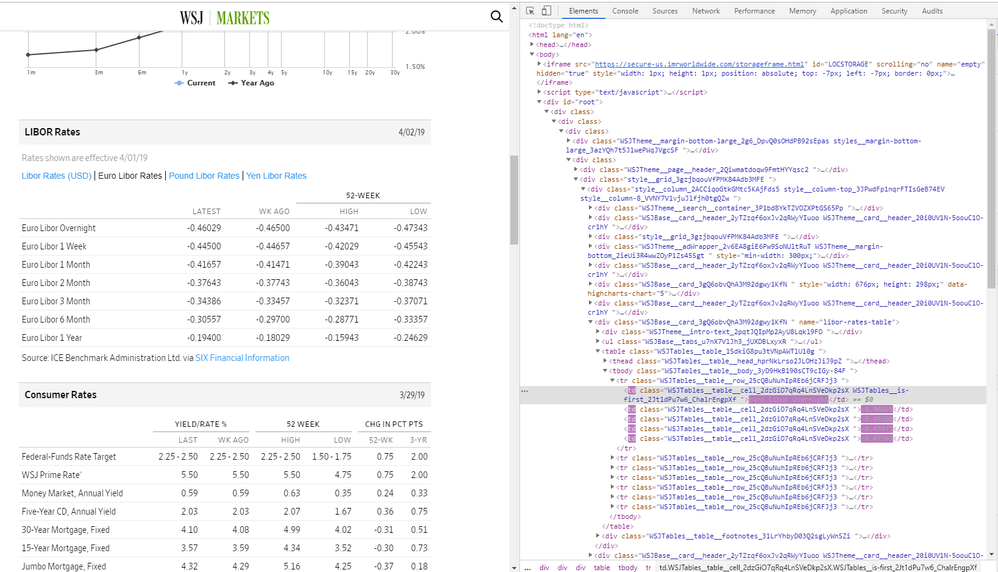Click Money Market, Annual Yield row
998x572 pixels.
(225, 493)
